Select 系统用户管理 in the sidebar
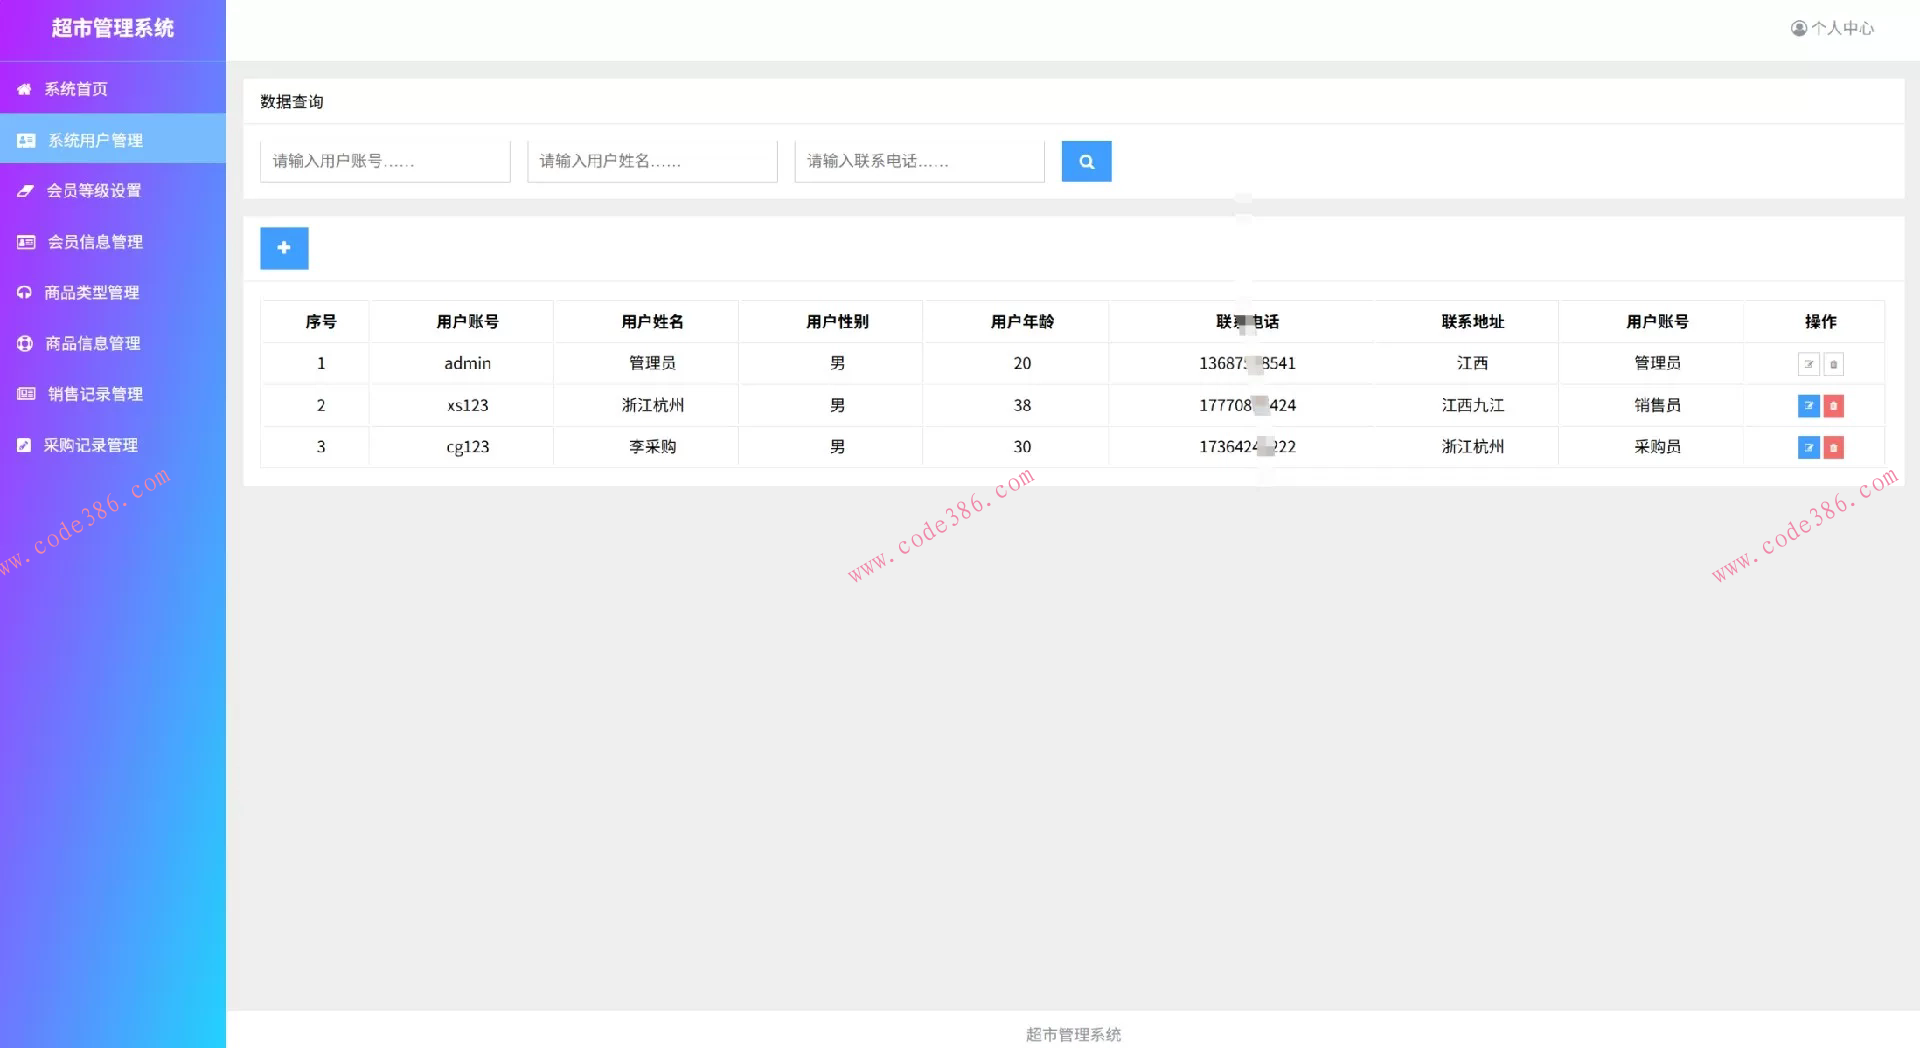Screen dimensions: 1920x1048 [x=98, y=140]
